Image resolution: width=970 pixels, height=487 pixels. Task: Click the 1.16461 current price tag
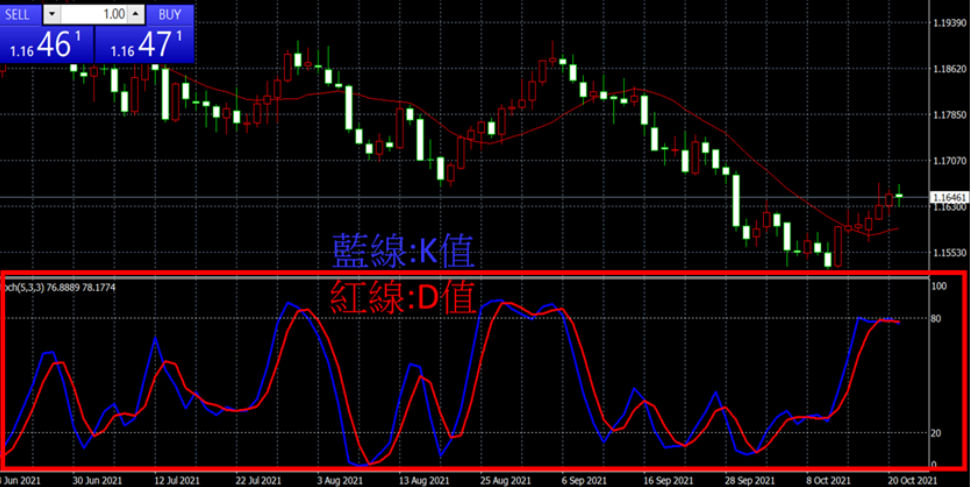point(946,198)
